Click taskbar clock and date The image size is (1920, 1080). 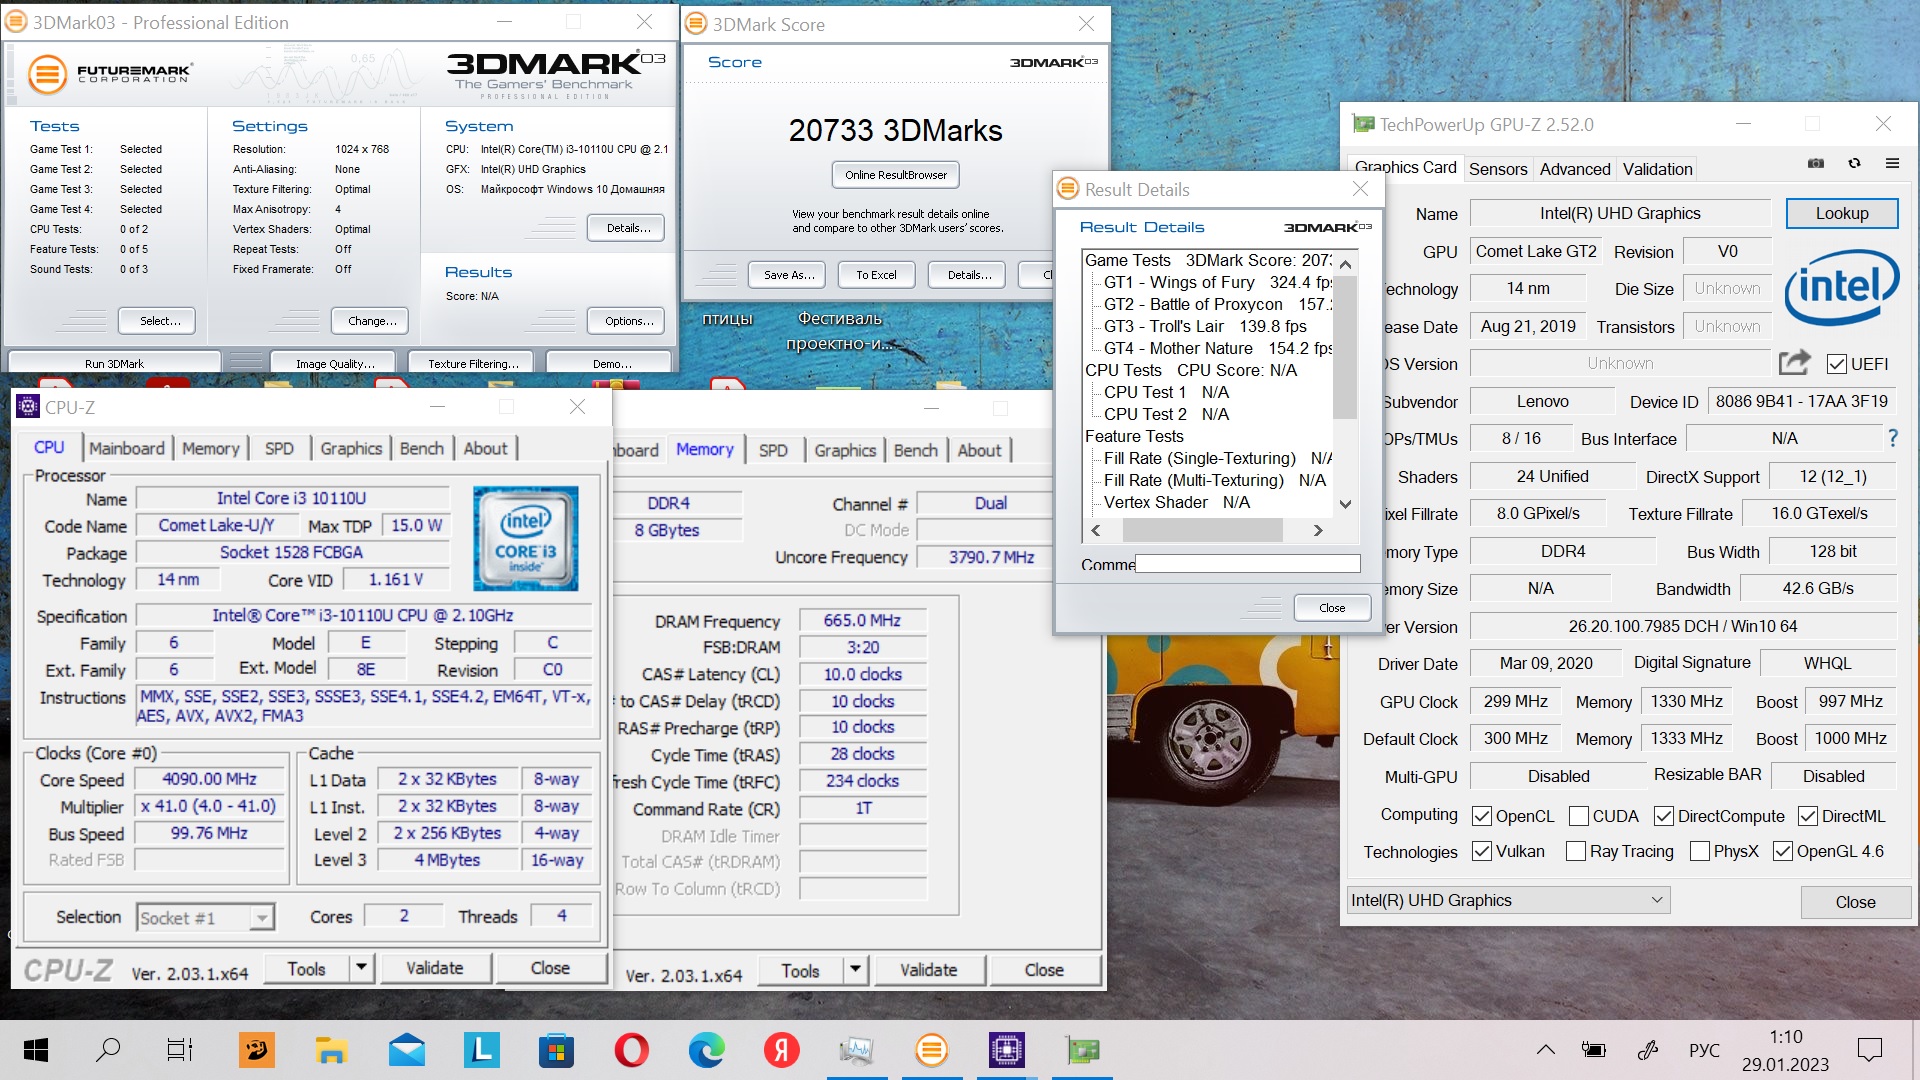pyautogui.click(x=1785, y=1050)
